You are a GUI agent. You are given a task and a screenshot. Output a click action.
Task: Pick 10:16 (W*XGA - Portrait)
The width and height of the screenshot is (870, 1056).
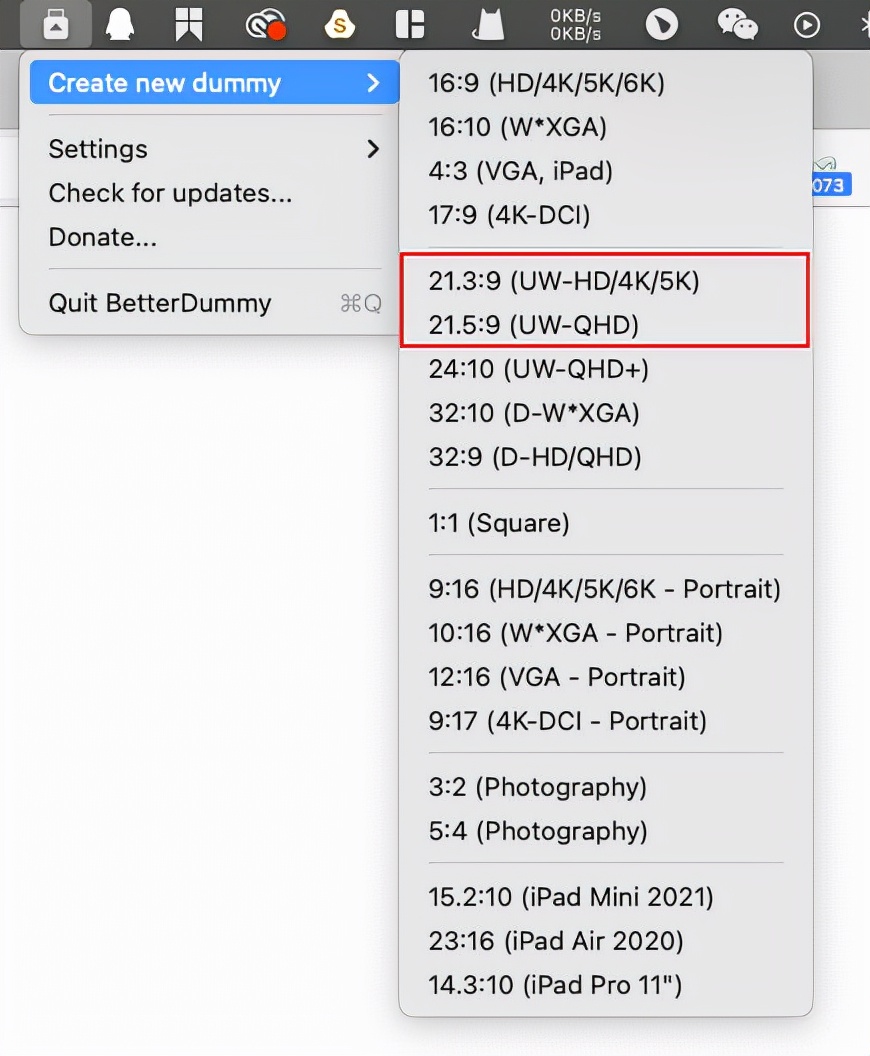[x=605, y=633]
